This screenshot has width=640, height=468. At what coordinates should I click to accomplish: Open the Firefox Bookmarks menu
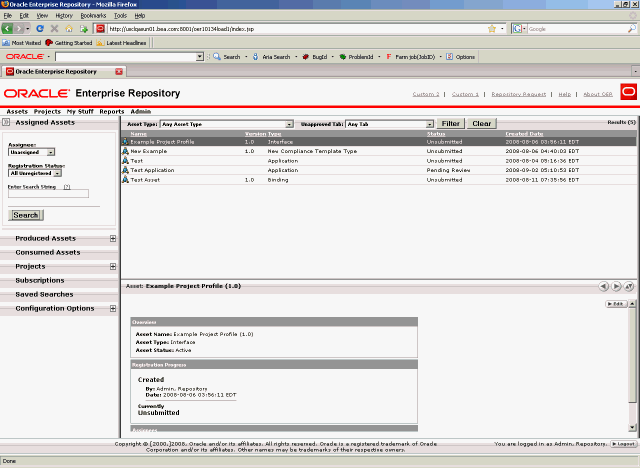click(x=93, y=16)
